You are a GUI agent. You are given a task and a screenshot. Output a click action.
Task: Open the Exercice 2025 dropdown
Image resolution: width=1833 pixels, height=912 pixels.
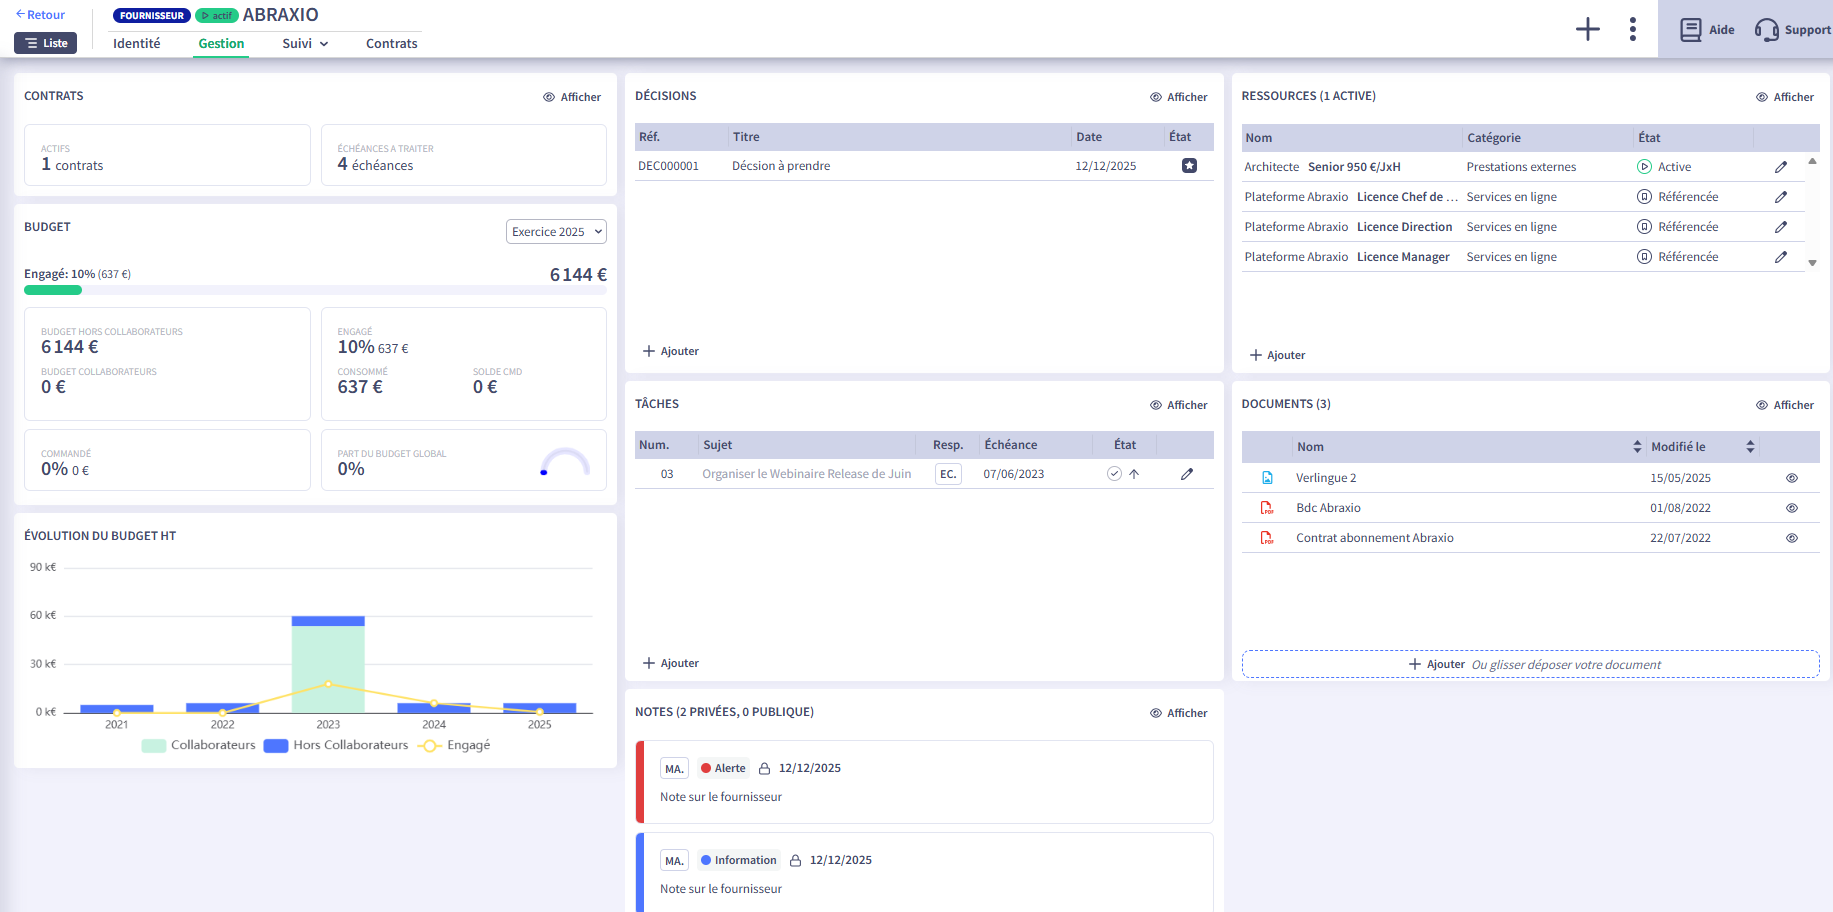(x=556, y=232)
